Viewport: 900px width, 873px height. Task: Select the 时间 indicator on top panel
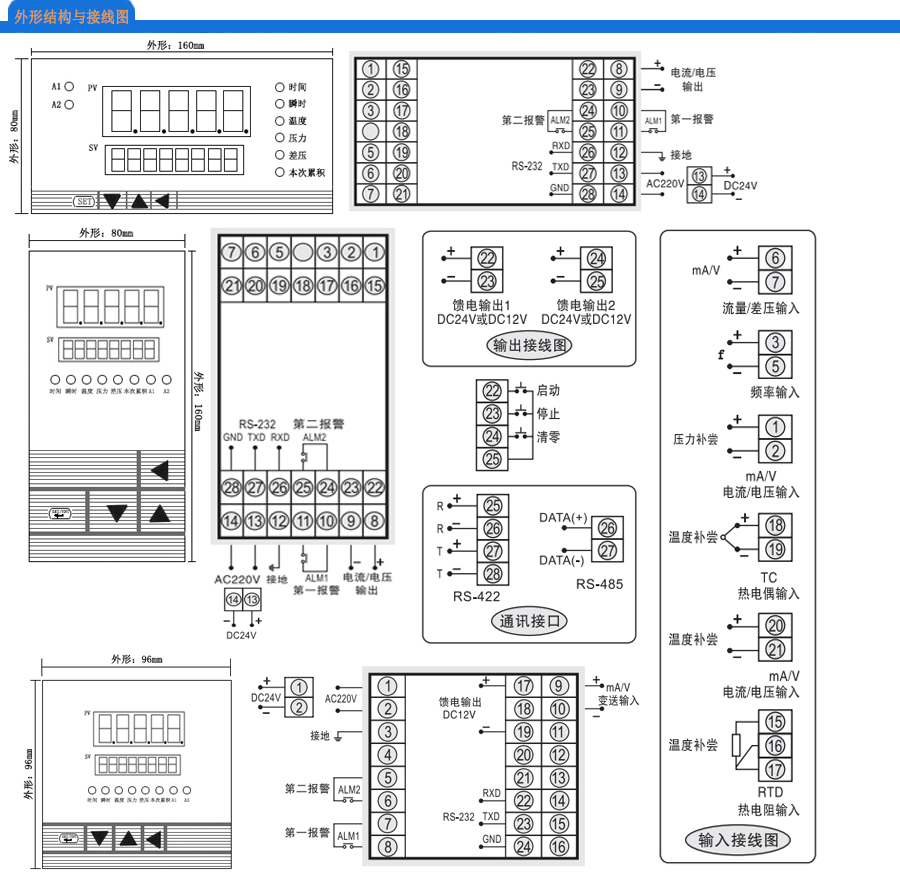[x=281, y=88]
